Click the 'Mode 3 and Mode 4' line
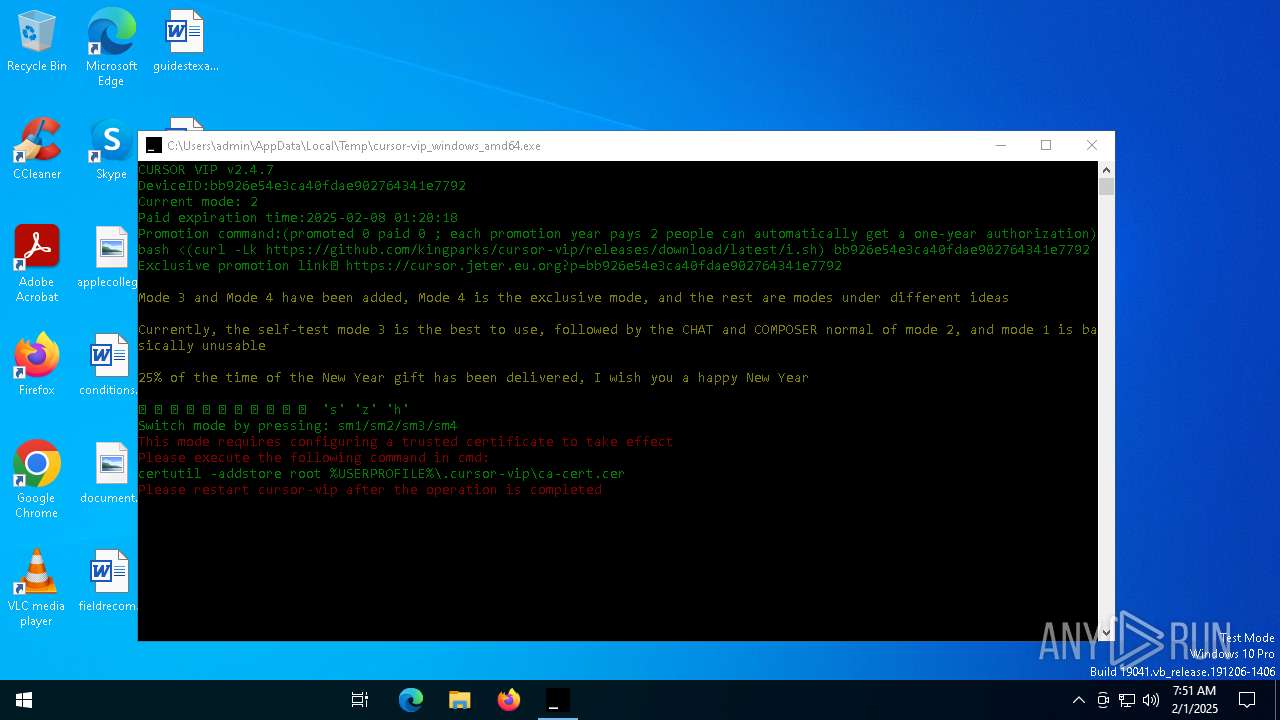Image resolution: width=1280 pixels, height=720 pixels. click(574, 298)
